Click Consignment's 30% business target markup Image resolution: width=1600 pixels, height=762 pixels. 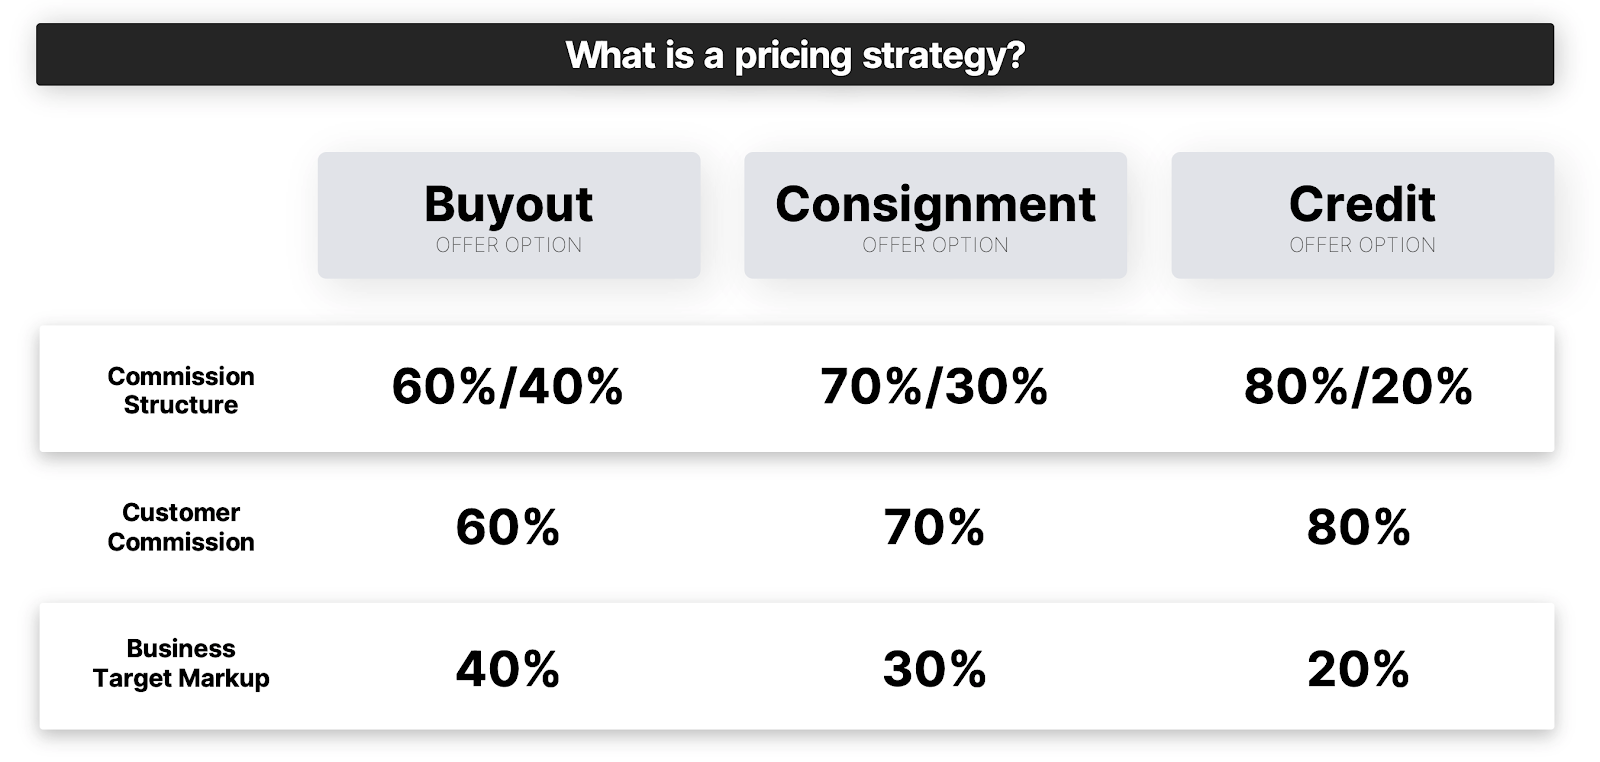tap(934, 669)
